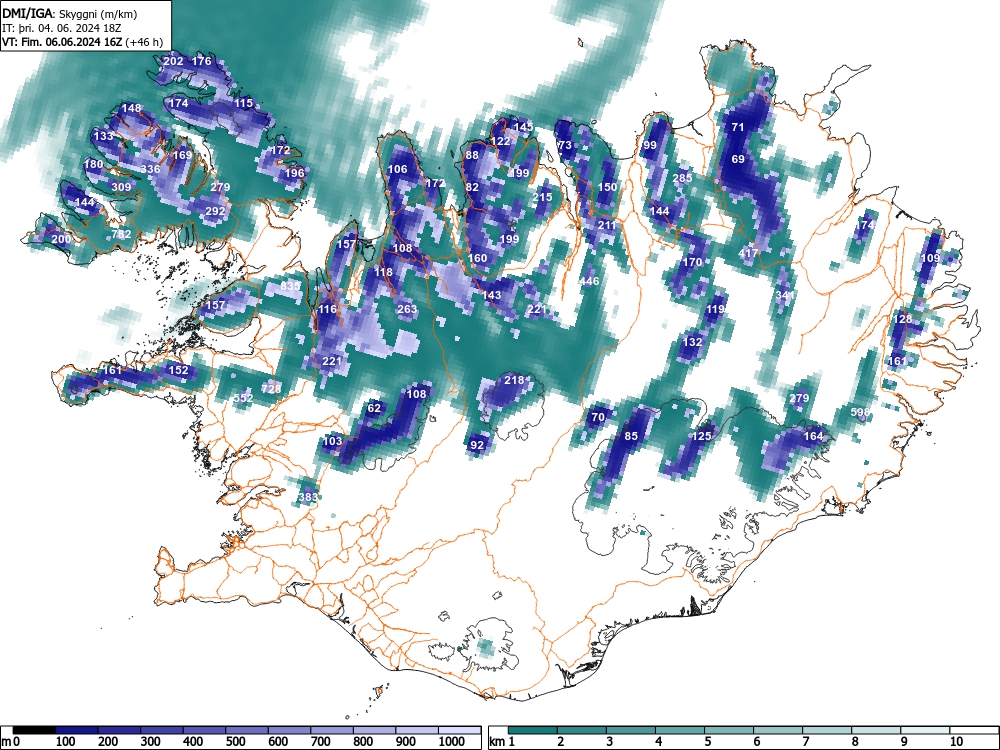Select the teal swatch between km 5 and 6
The height and width of the screenshot is (750, 1000).
click(729, 730)
